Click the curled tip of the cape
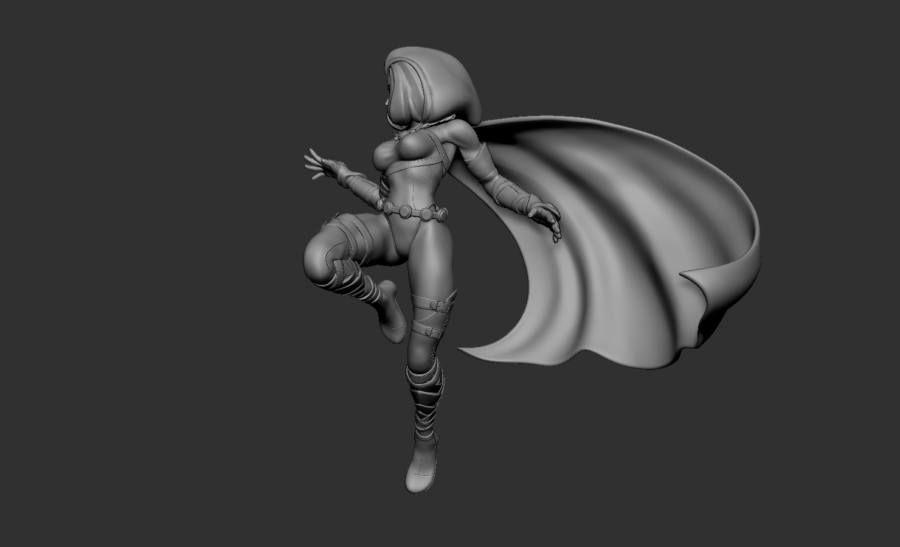The image size is (900, 547). pos(698,280)
